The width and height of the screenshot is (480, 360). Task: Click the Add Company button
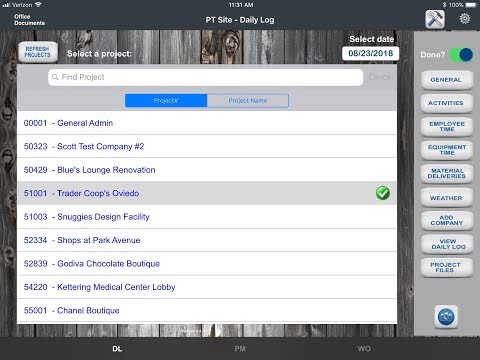[446, 220]
